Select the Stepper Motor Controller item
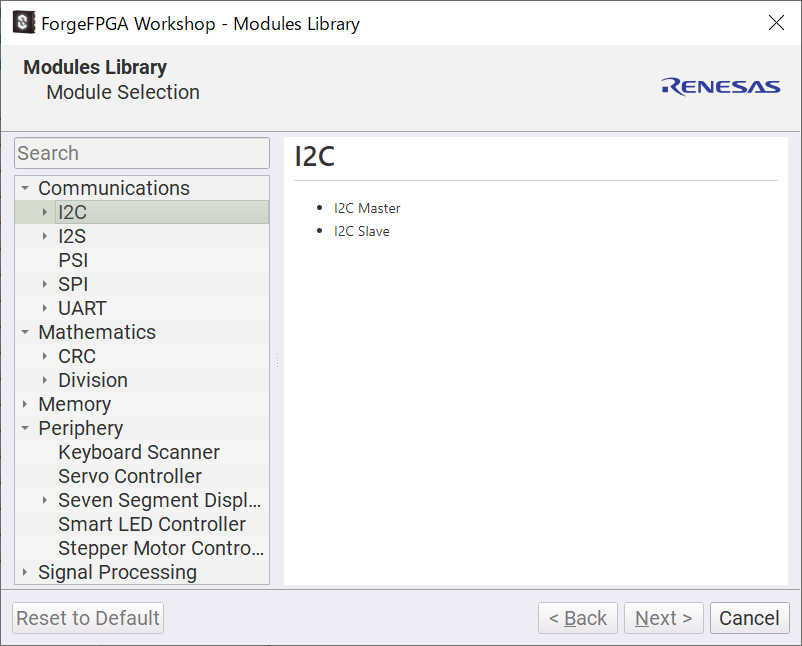The width and height of the screenshot is (802, 646). (160, 548)
